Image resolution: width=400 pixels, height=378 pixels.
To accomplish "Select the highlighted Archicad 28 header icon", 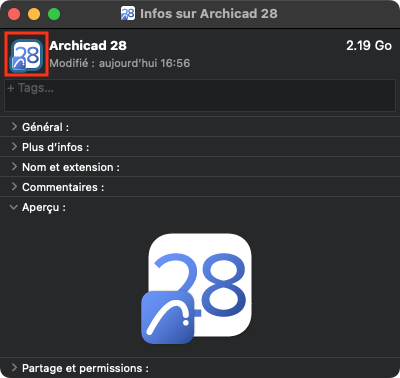I will pos(27,55).
